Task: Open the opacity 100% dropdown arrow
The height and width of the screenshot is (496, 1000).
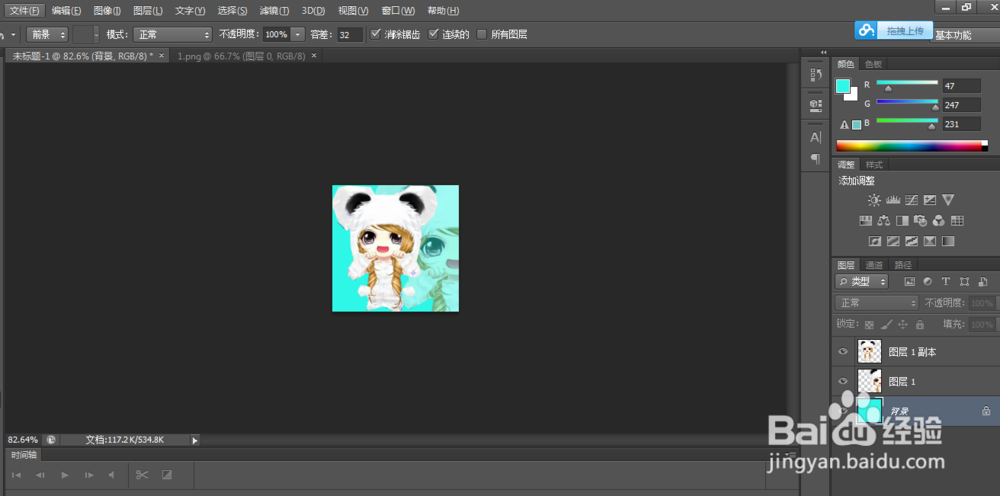Action: click(x=298, y=34)
